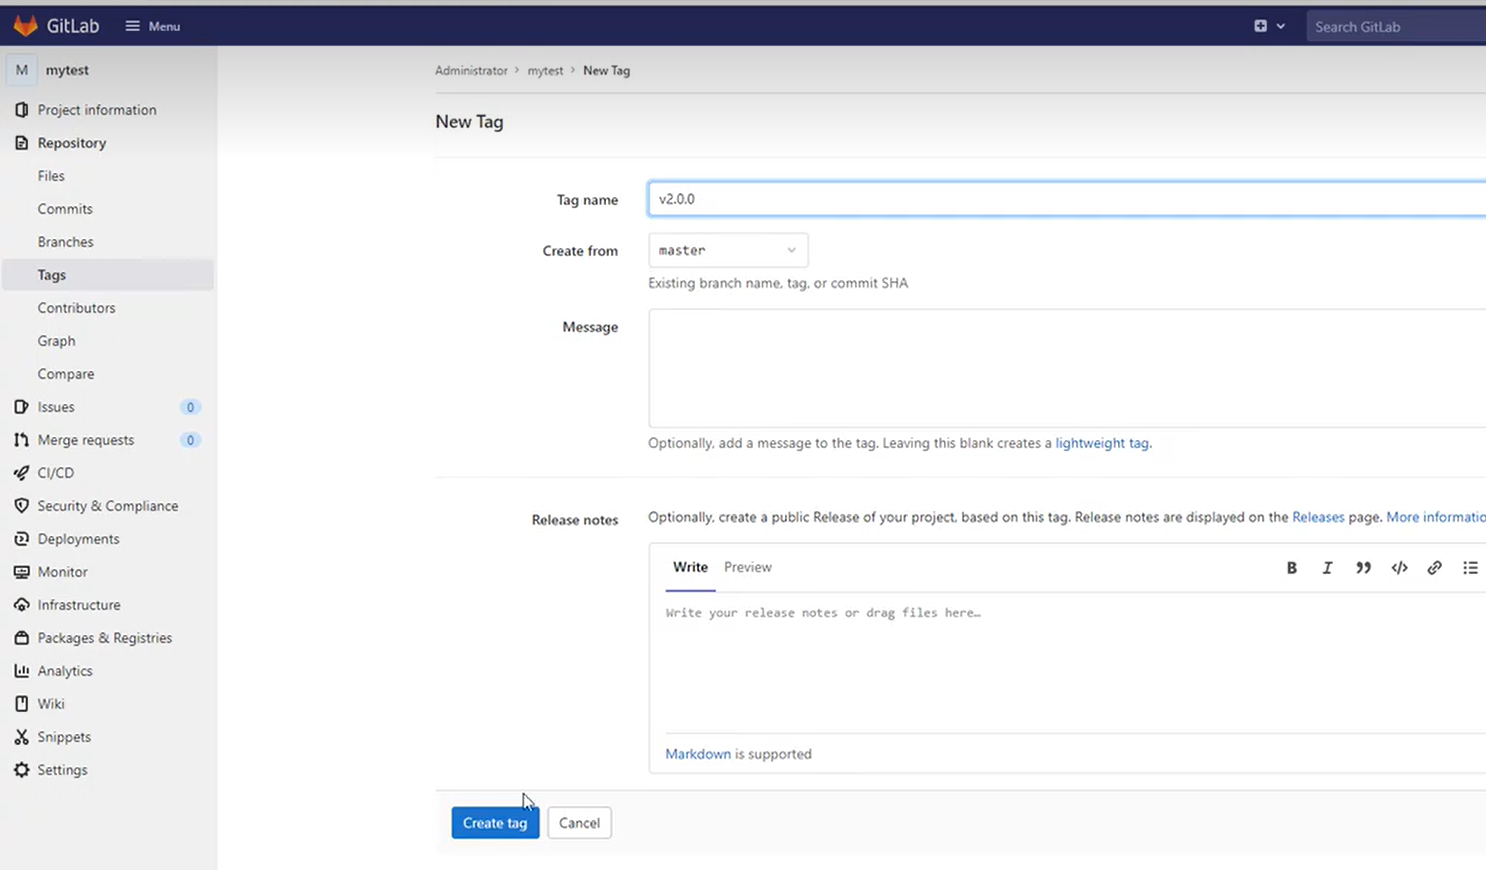This screenshot has width=1486, height=870.
Task: Click the Deployments sidebar icon
Action: pos(21,539)
